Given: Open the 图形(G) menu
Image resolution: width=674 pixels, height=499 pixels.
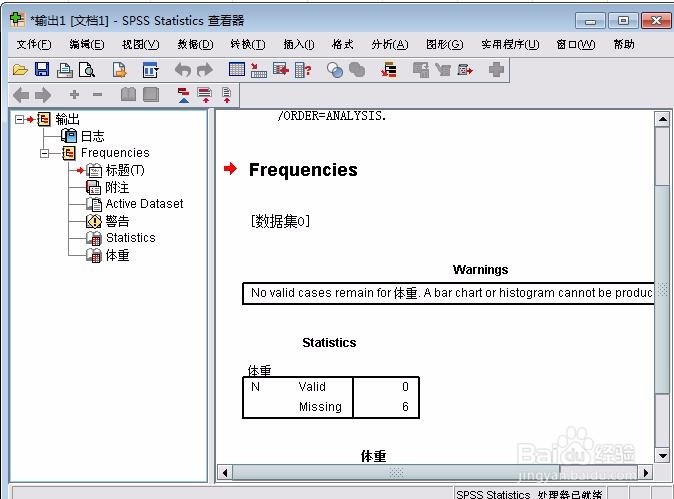Looking at the screenshot, I should point(444,44).
